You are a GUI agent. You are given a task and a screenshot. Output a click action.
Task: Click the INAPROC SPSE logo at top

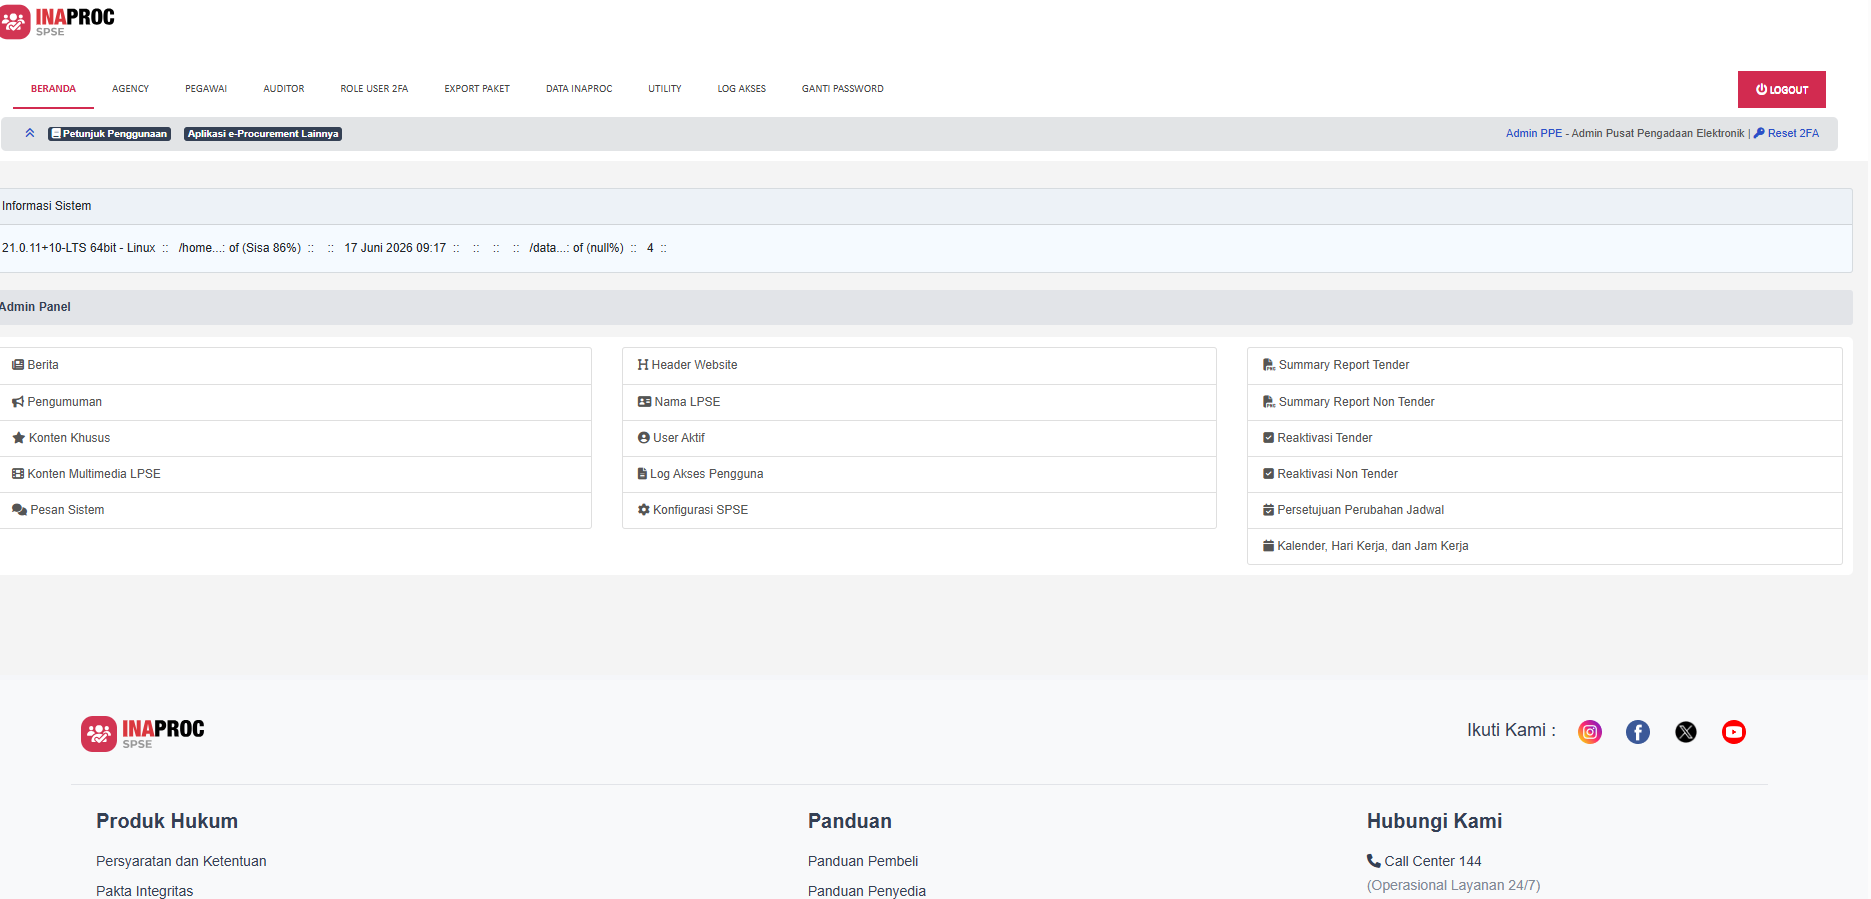click(58, 21)
